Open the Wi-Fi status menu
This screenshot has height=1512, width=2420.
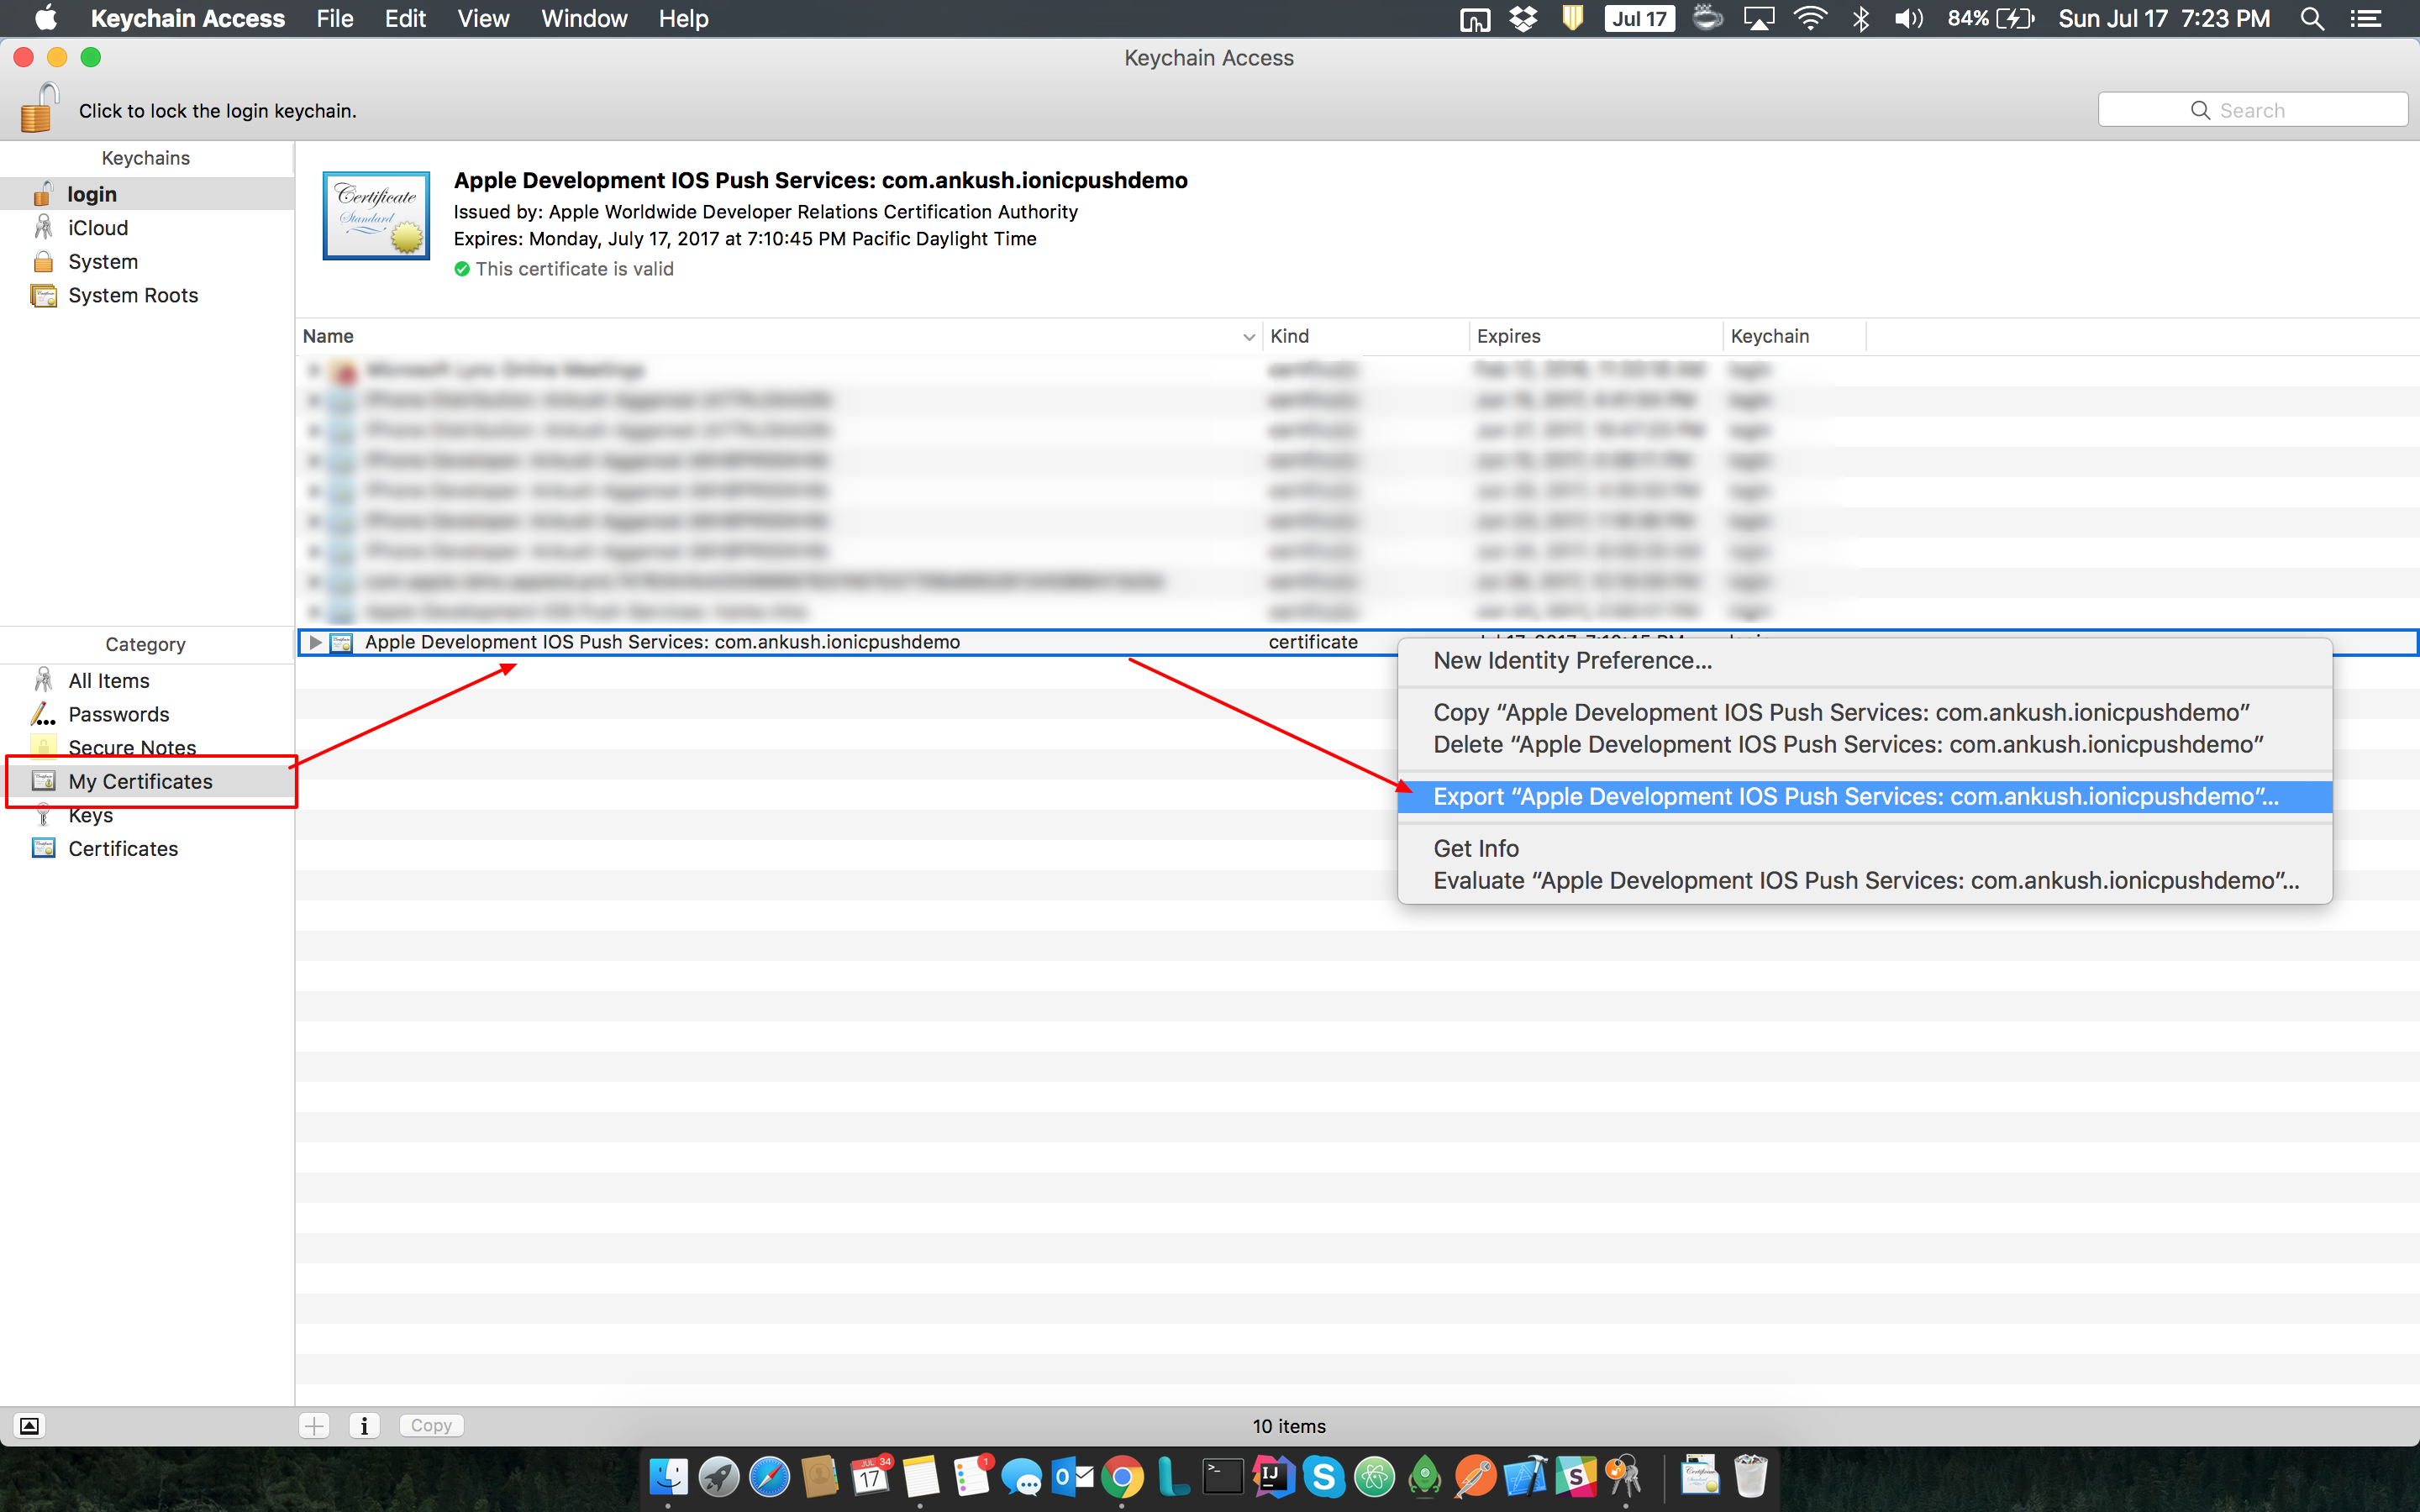click(1810, 18)
